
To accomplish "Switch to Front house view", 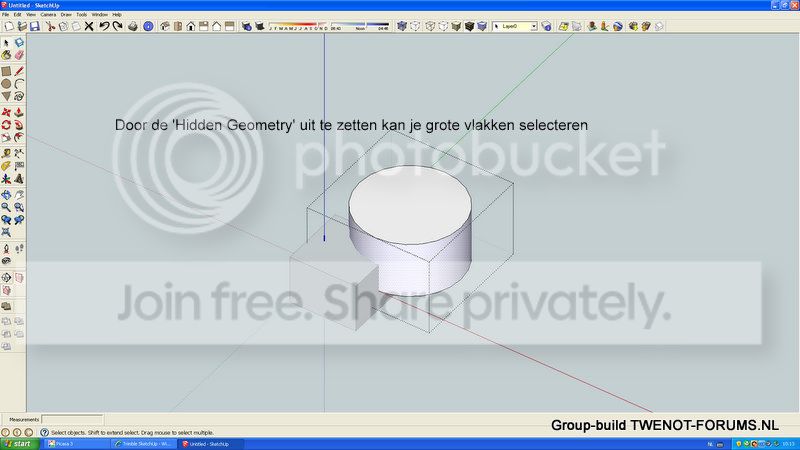I will (191, 26).
